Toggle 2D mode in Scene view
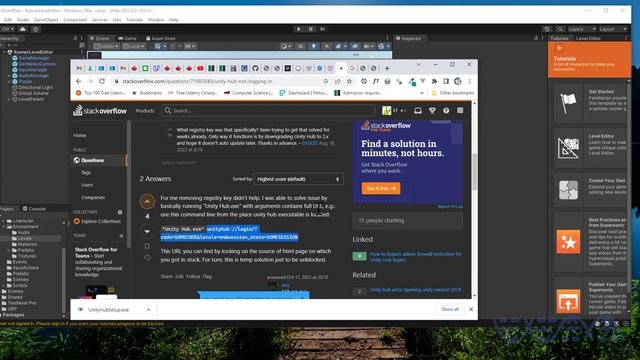The image size is (640, 360). 300,46
